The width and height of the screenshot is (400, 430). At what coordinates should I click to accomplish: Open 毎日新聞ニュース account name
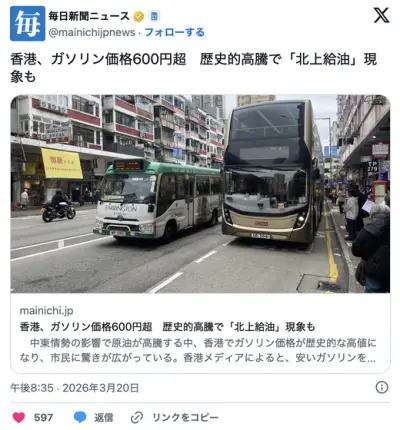89,16
